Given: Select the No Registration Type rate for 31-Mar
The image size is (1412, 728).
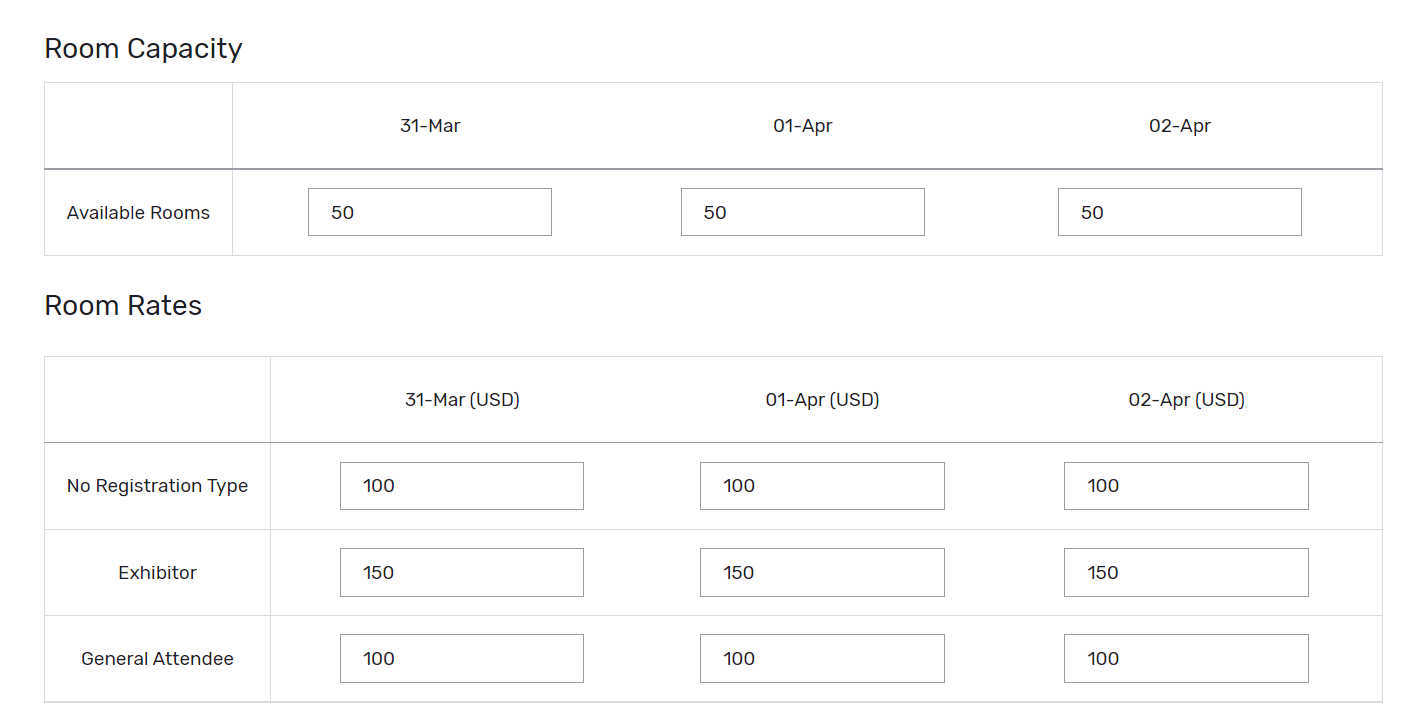Looking at the screenshot, I should click(461, 485).
